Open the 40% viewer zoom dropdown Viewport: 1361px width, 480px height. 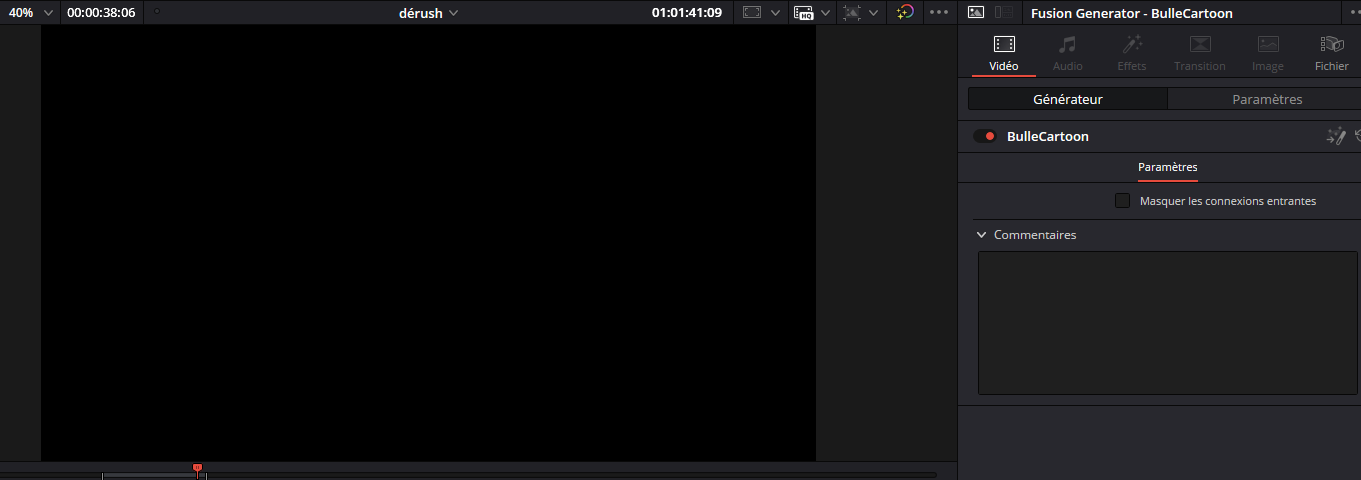pos(30,13)
